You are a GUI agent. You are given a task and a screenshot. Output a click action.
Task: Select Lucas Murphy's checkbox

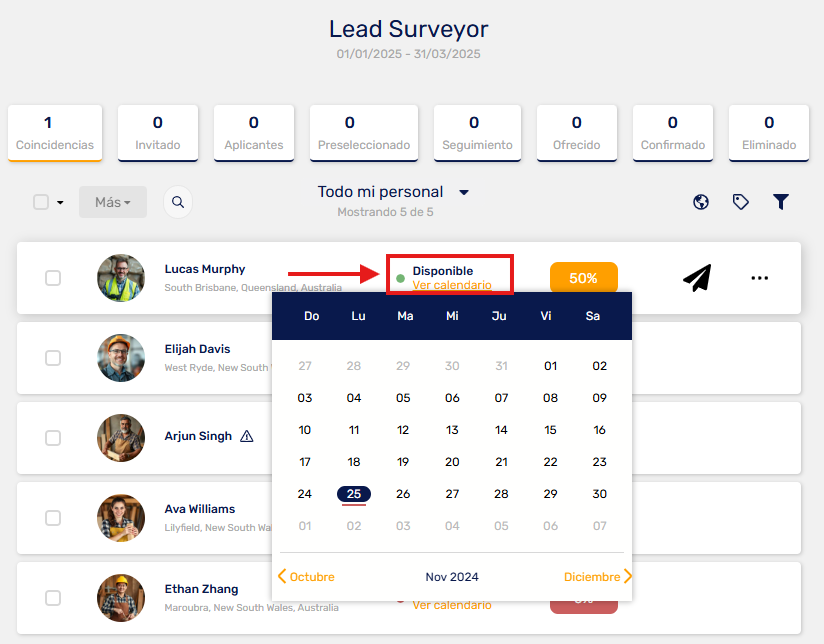pos(53,278)
